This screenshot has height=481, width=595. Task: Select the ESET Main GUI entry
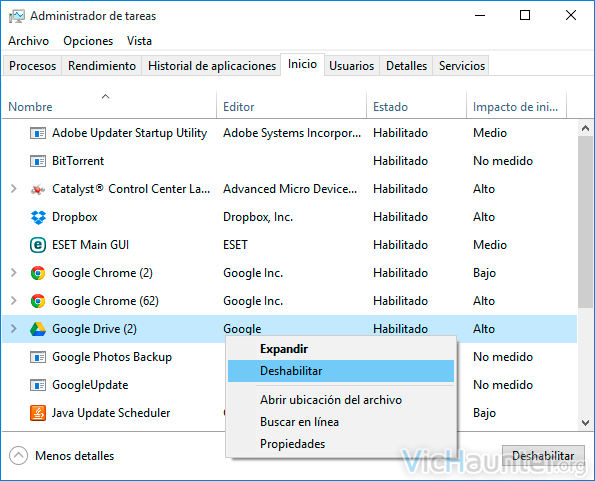point(90,245)
